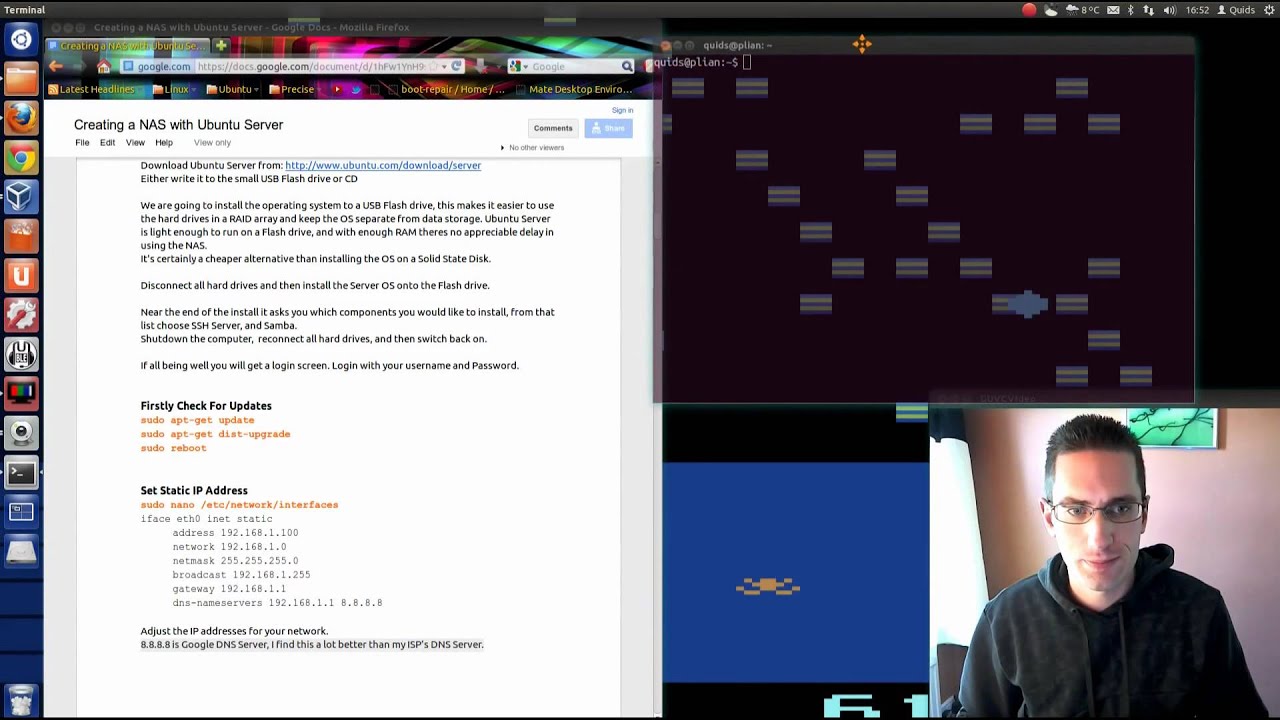This screenshot has width=1280, height=720.
Task: Open the Files folder launcher icon
Action: 21,79
